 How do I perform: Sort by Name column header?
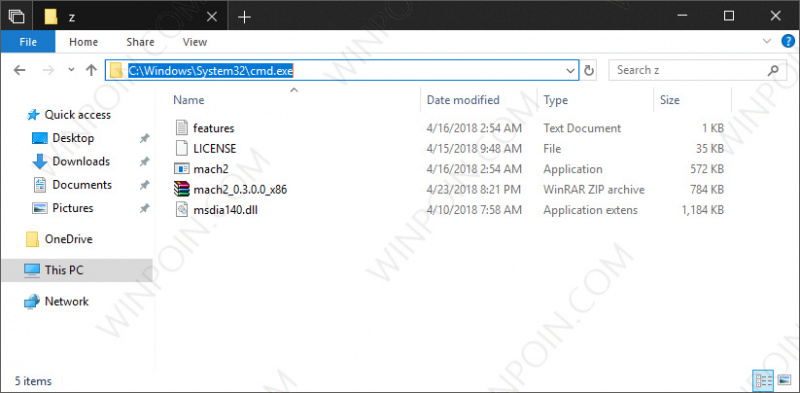point(188,100)
